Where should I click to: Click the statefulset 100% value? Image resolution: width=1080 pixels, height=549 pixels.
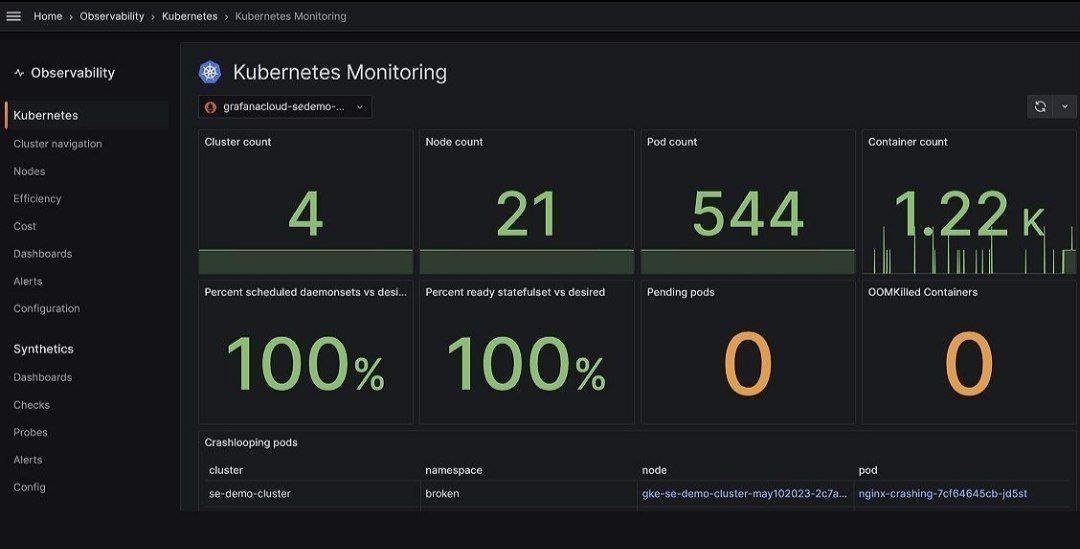click(x=527, y=364)
